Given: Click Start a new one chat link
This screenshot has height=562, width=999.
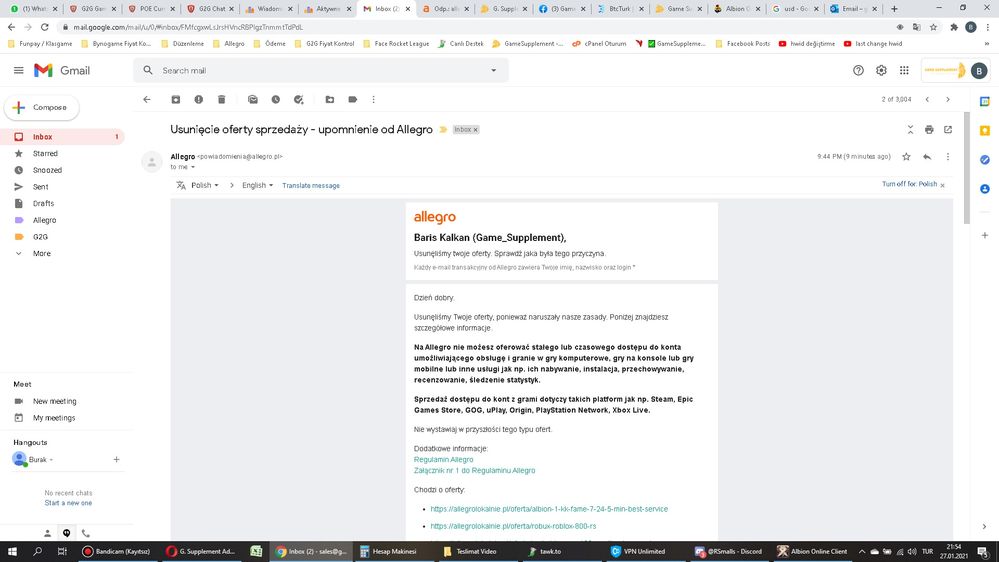Looking at the screenshot, I should coord(68,503).
